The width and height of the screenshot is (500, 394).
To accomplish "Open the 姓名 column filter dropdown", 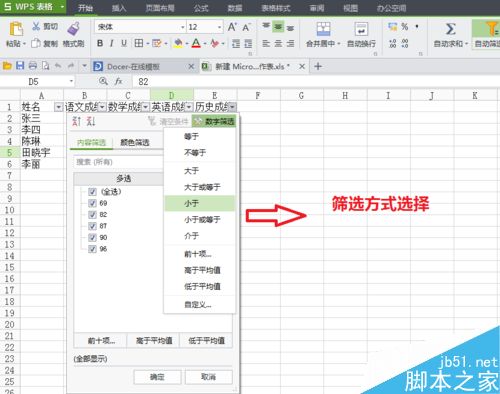I will (59, 107).
